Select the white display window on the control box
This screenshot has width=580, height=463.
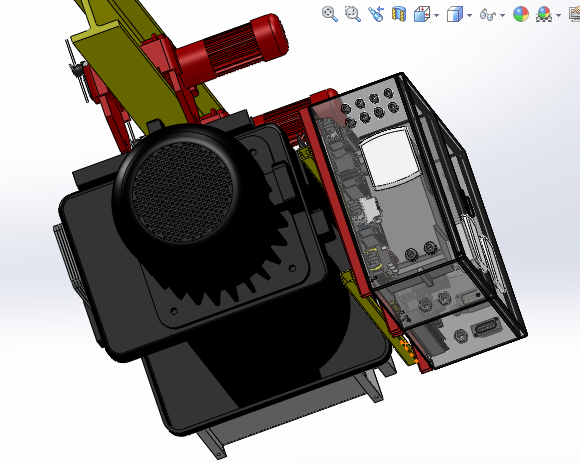tap(391, 159)
